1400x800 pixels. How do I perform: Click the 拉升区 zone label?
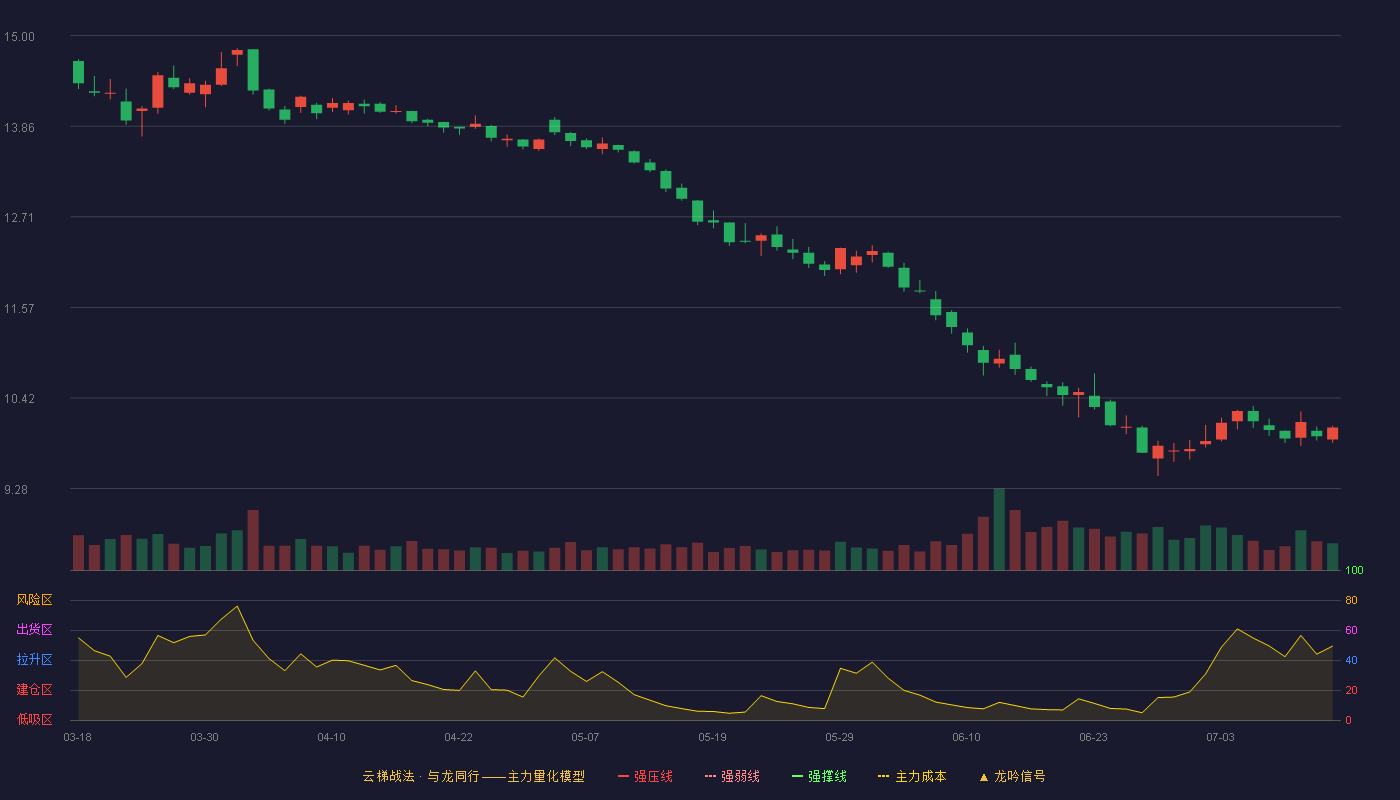click(x=34, y=660)
